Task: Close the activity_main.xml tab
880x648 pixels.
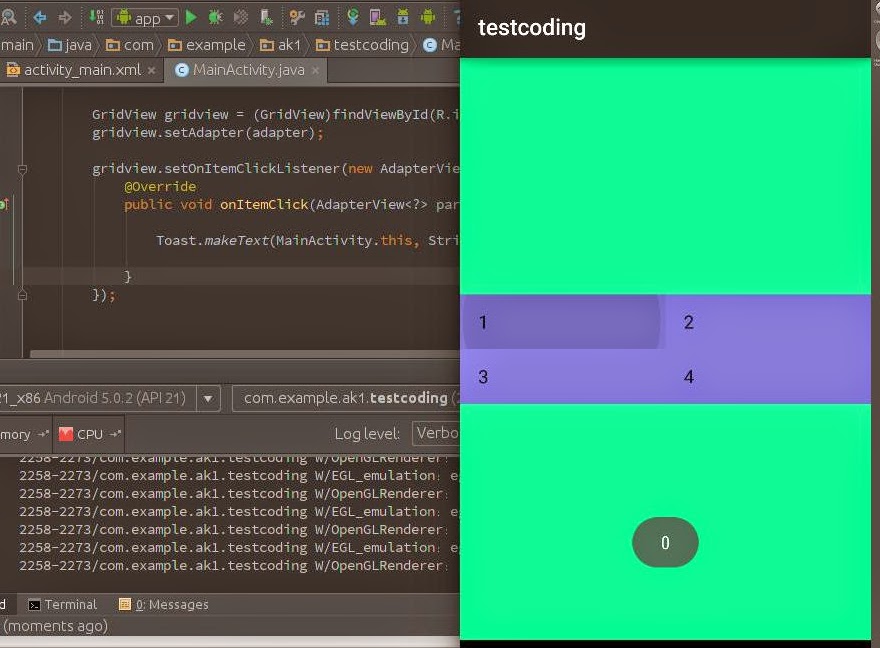Action: tap(152, 71)
